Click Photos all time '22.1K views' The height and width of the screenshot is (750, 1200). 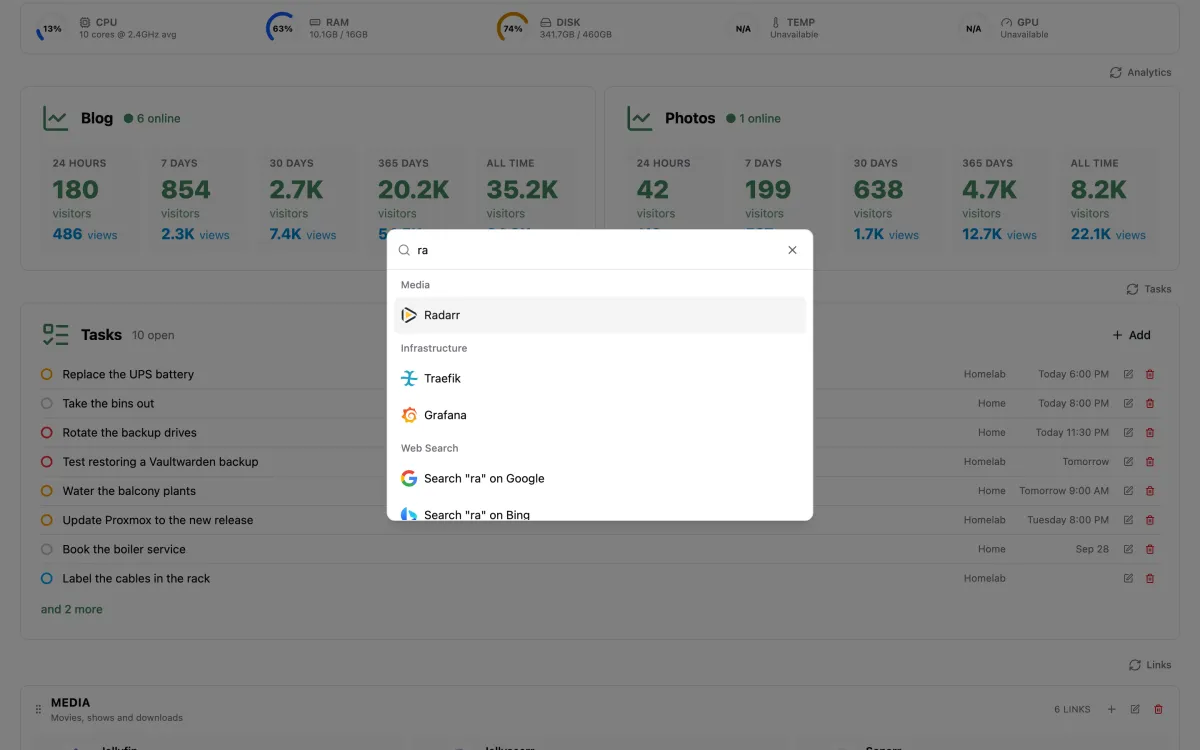(1108, 235)
